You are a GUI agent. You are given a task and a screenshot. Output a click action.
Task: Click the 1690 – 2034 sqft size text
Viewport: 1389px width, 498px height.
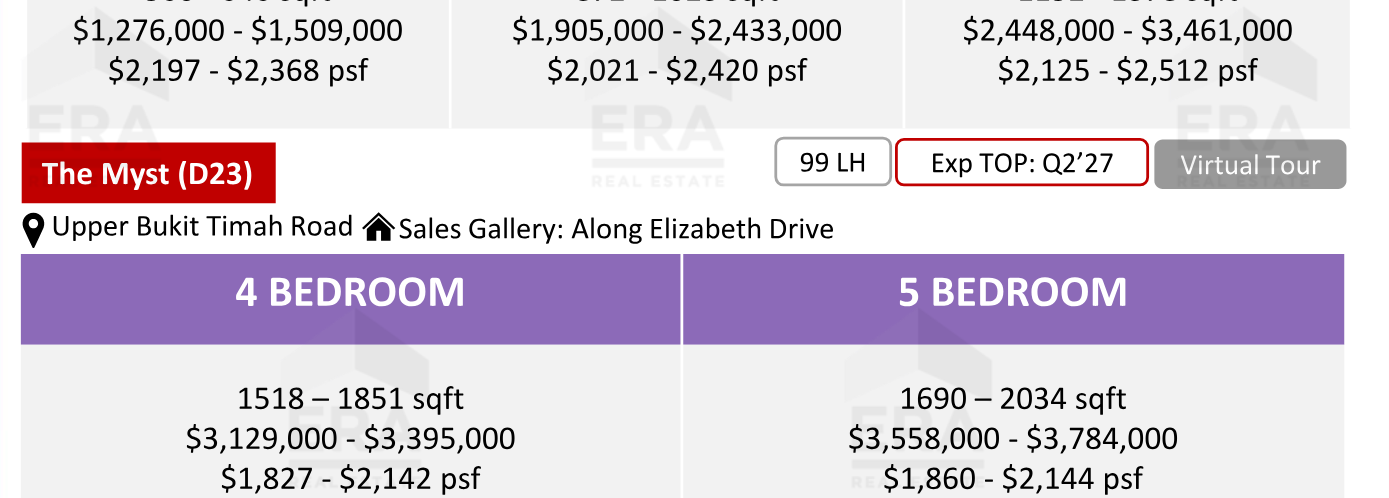pyautogui.click(x=1013, y=399)
